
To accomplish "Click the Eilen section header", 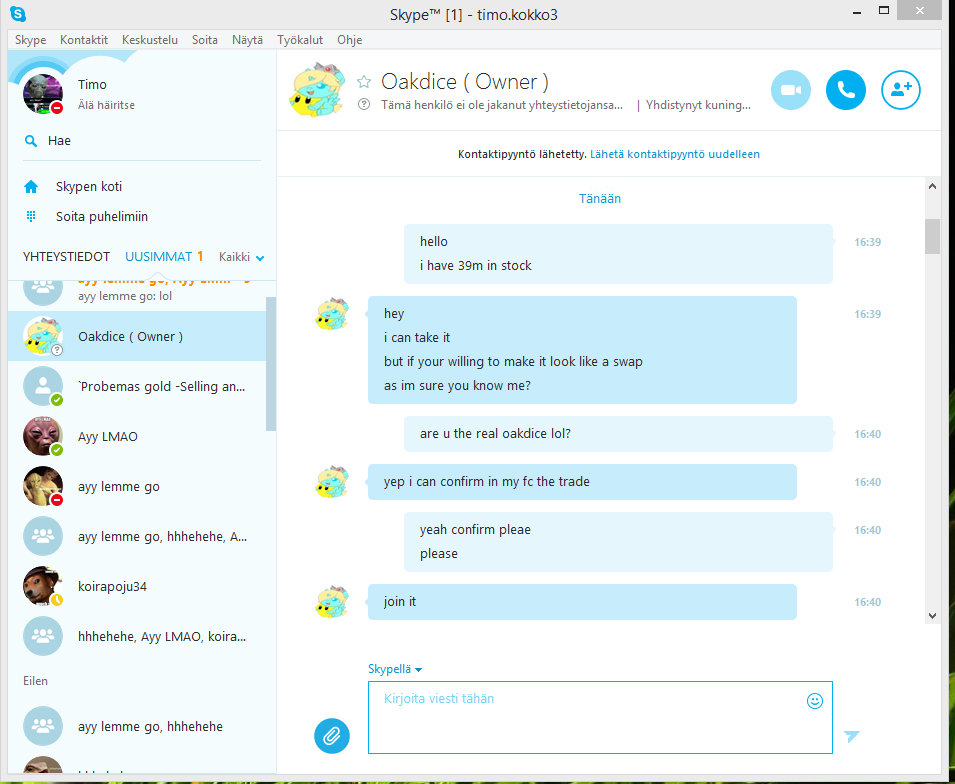I will click(35, 680).
